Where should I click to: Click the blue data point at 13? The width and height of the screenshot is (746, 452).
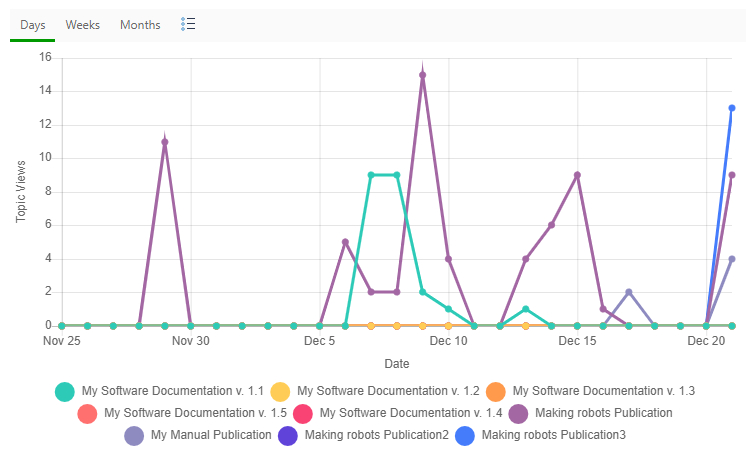tap(732, 108)
